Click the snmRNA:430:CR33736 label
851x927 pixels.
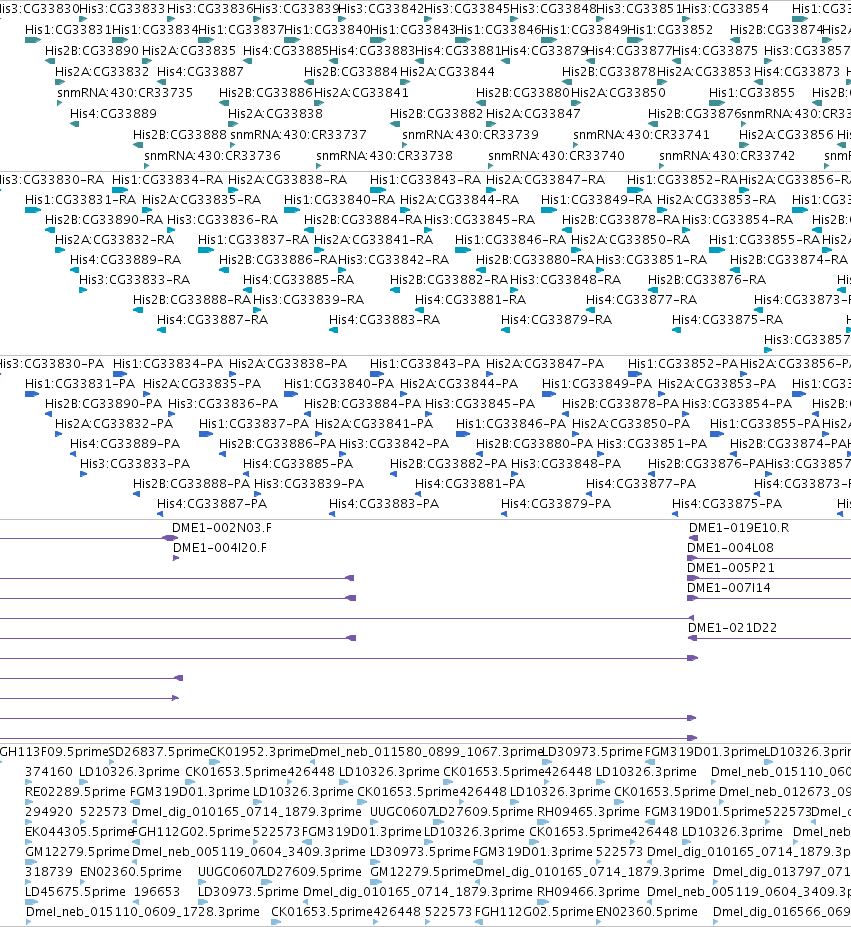coord(212,155)
